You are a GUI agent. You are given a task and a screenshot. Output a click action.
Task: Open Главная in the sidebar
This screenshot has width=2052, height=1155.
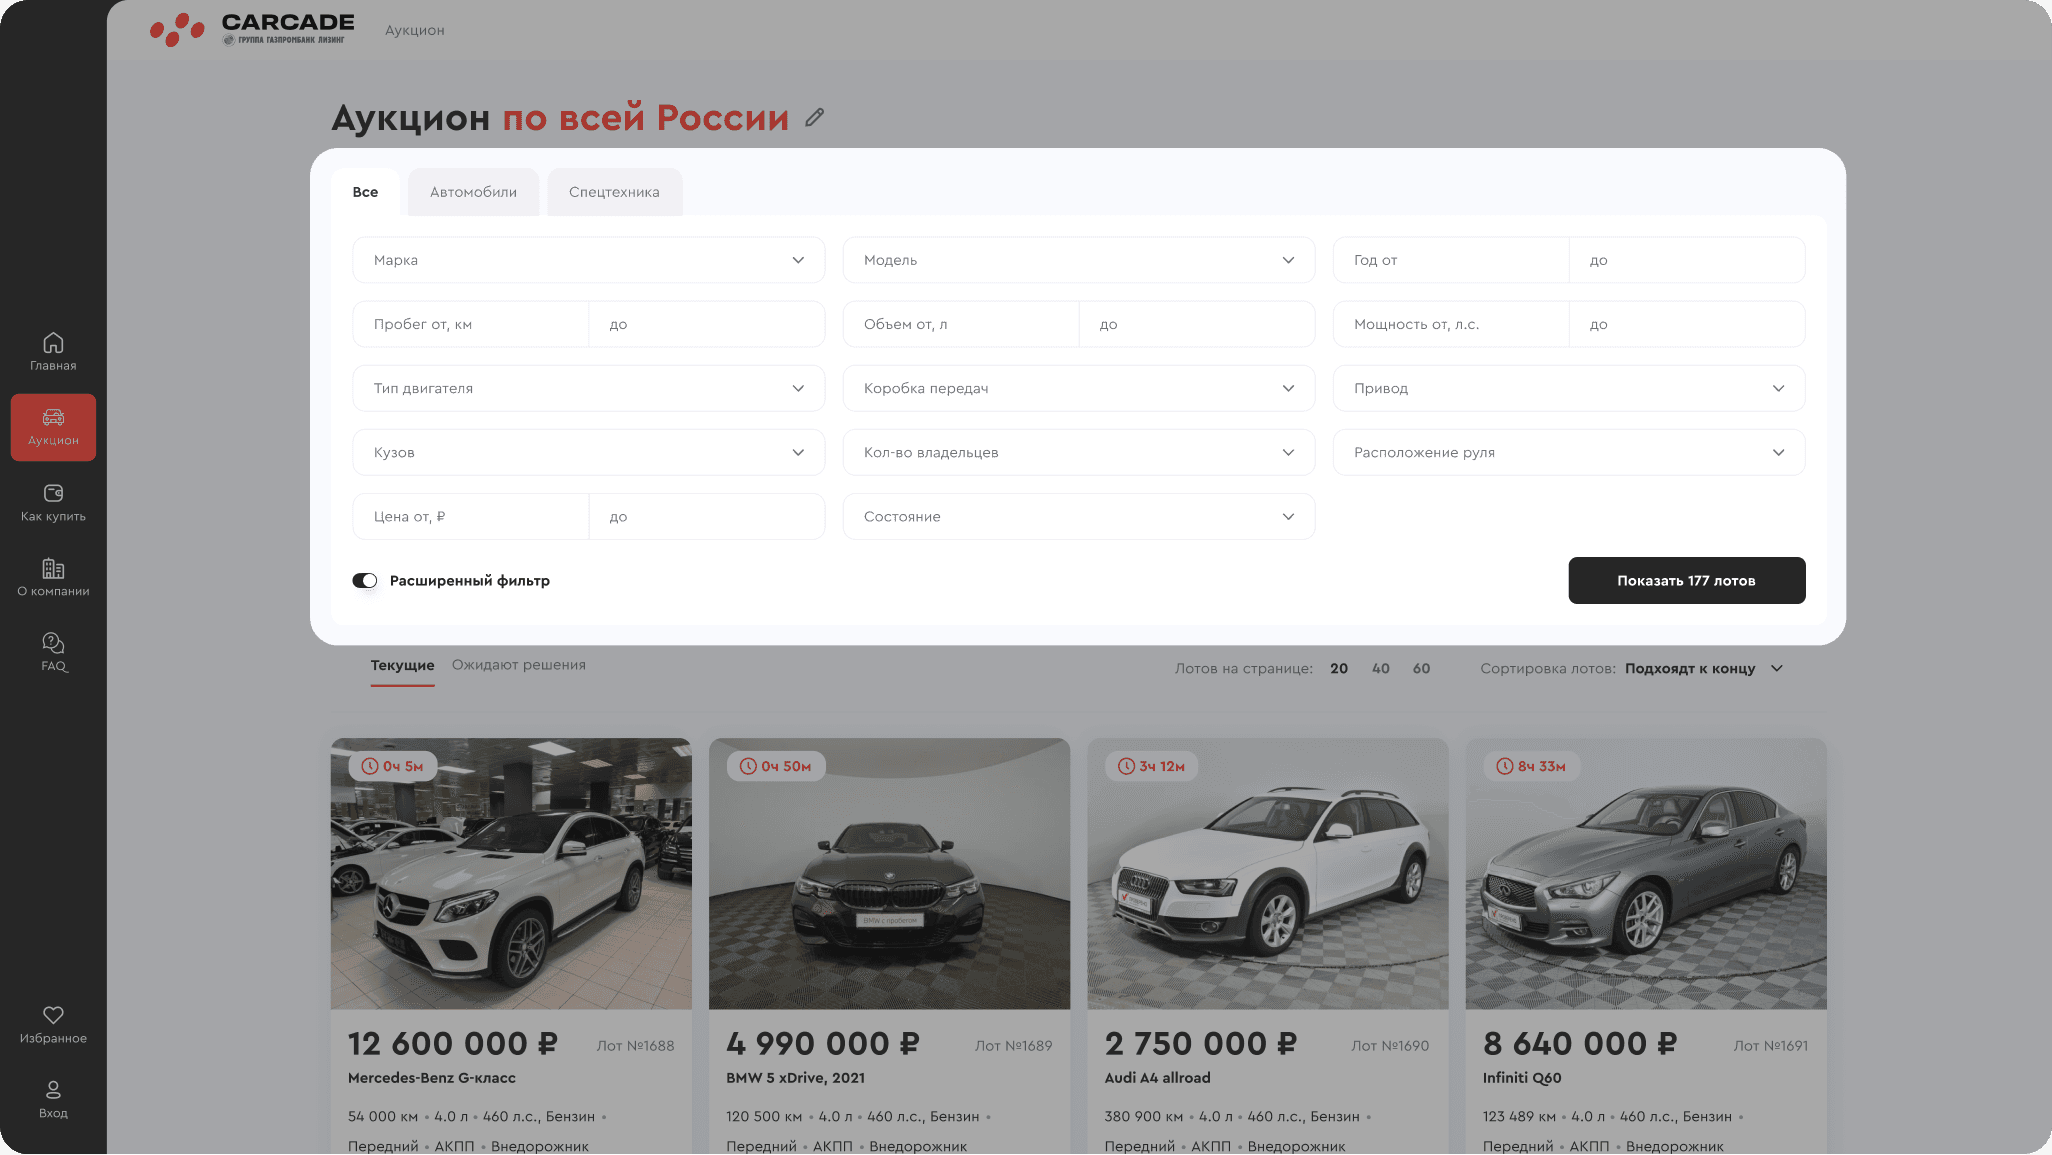click(x=53, y=352)
